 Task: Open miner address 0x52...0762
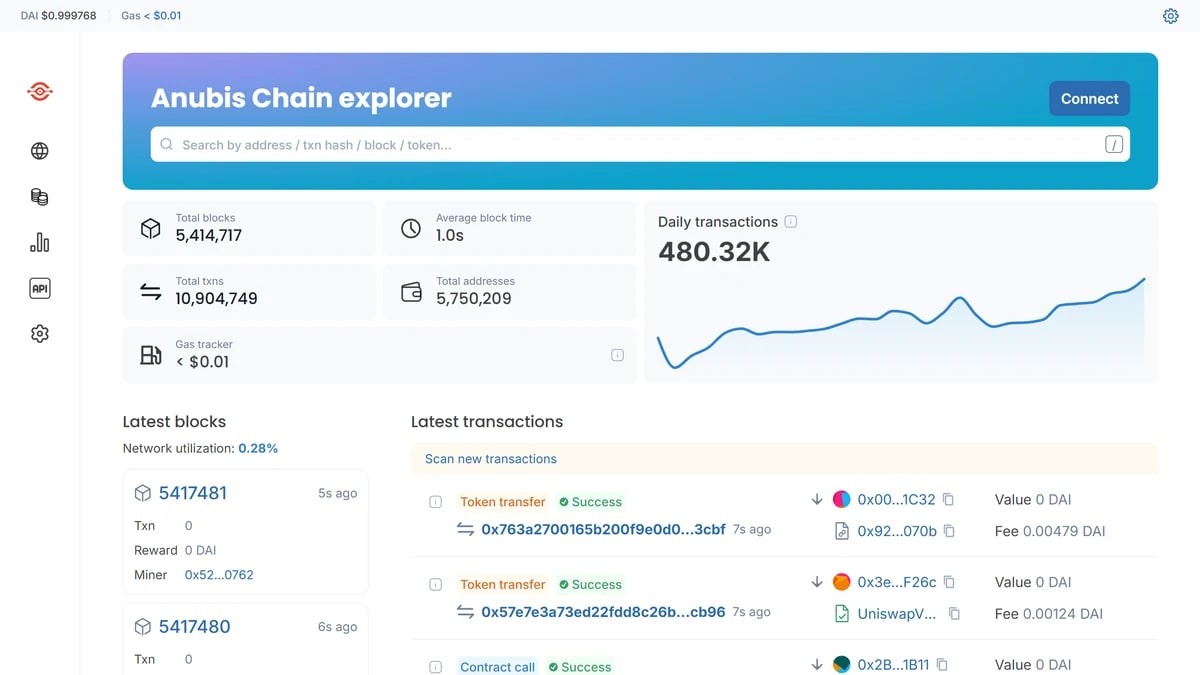(x=219, y=575)
